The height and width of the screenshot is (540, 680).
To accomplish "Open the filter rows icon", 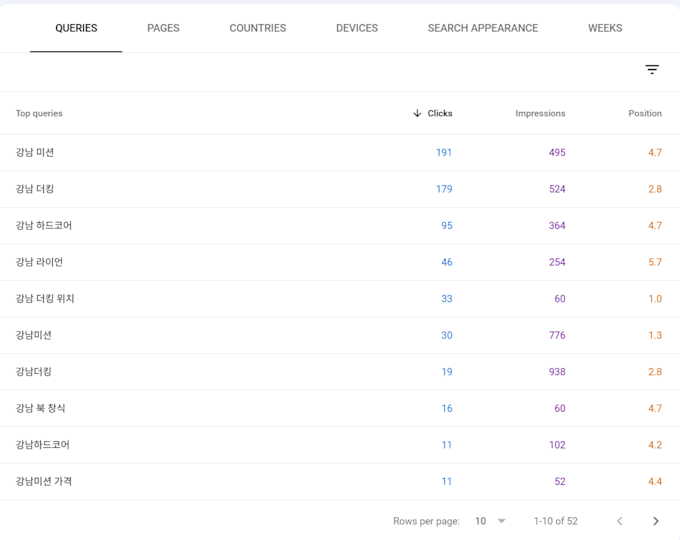I will 652,69.
